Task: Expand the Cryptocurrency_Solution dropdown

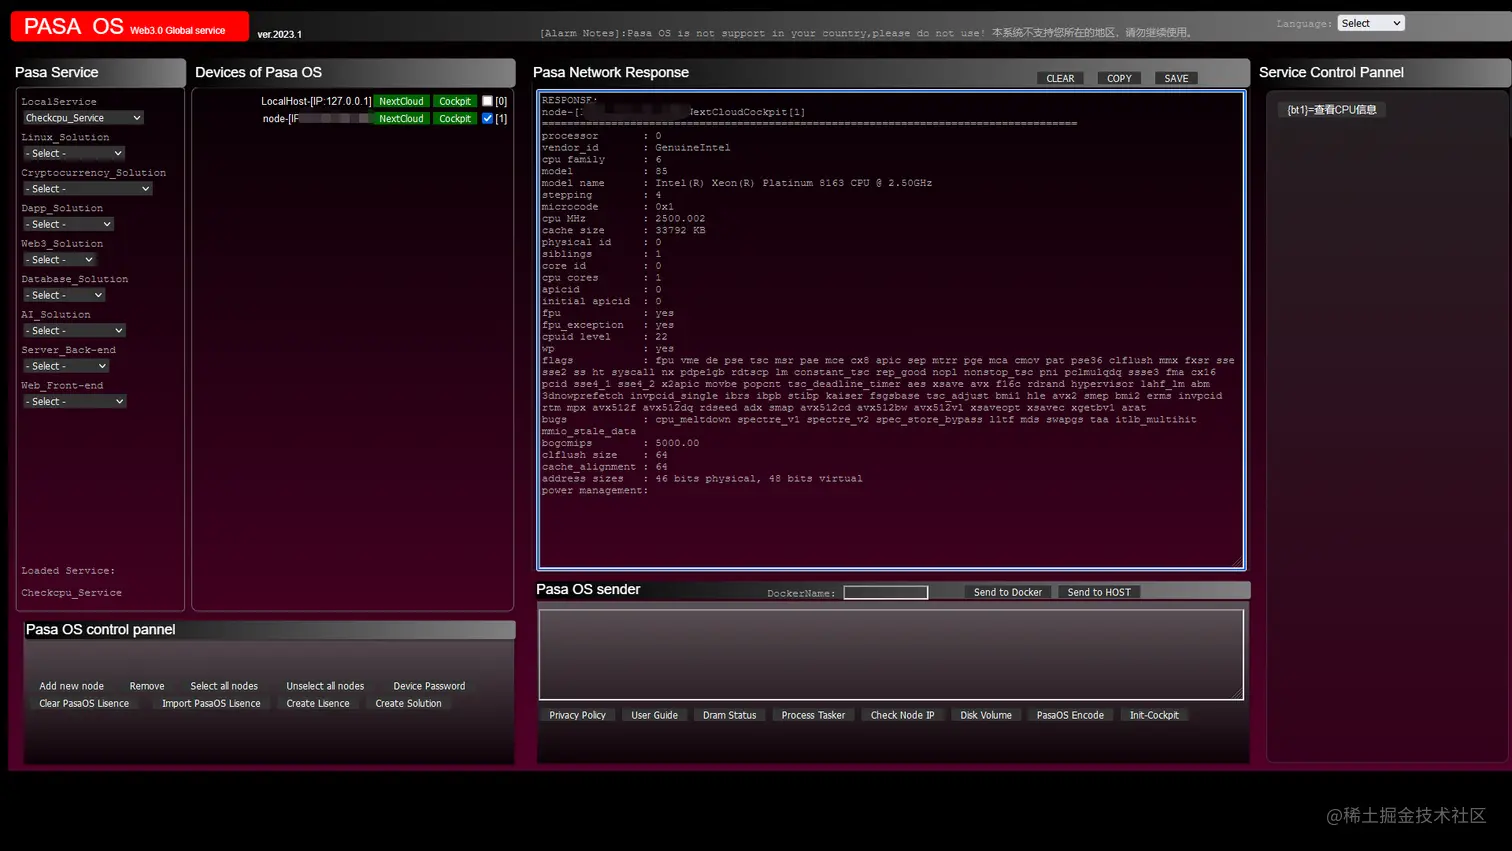Action: [87, 189]
